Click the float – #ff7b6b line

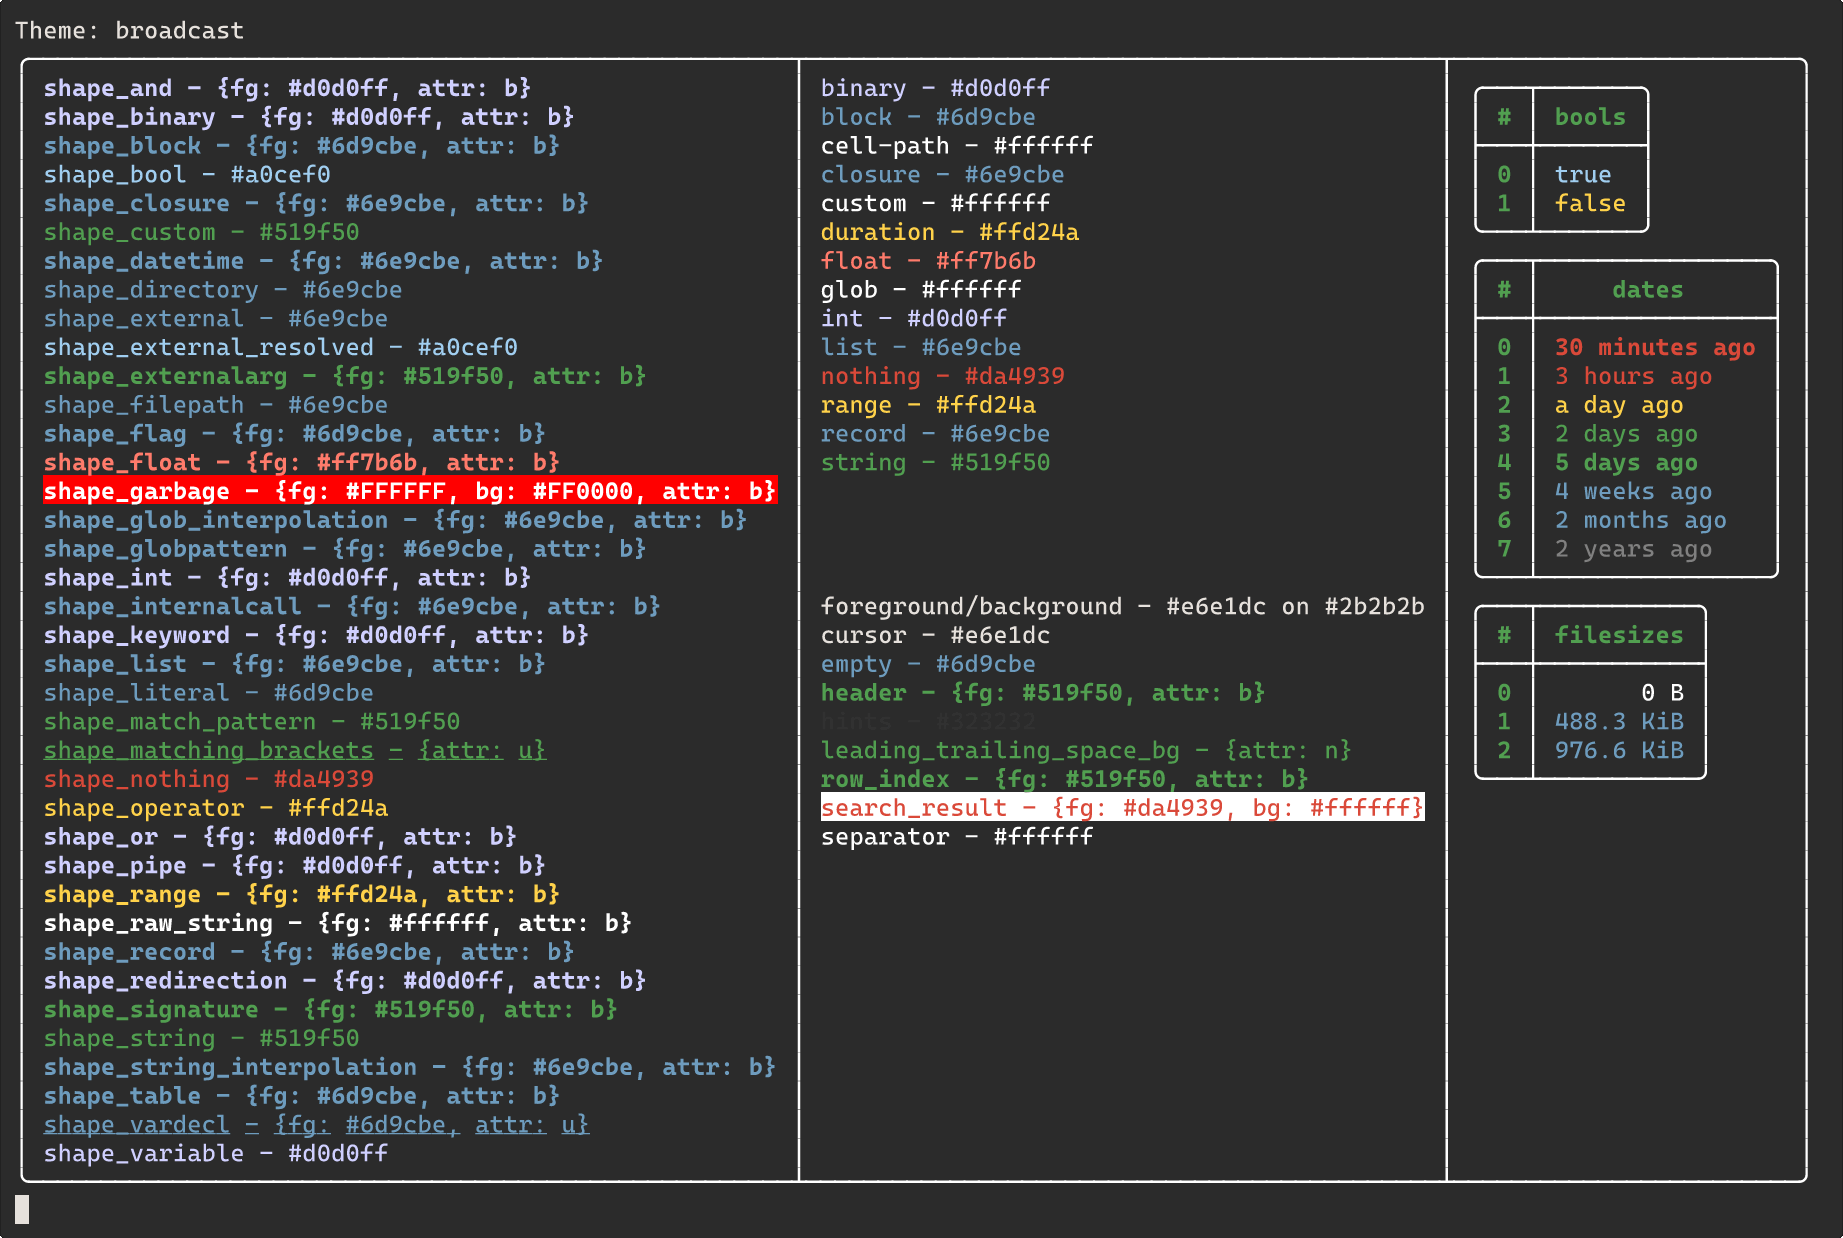[x=928, y=261]
